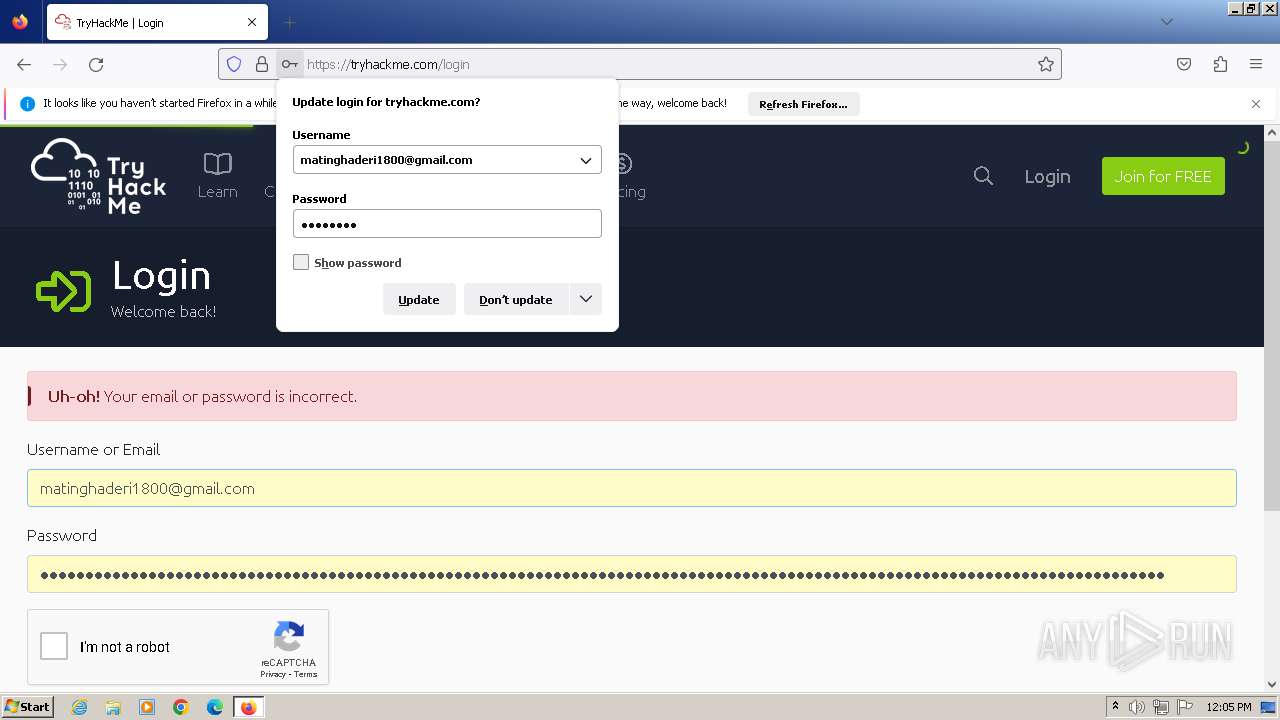Launch Microsoft Edge from the taskbar
Viewport: 1280px width, 720px height.
215,707
